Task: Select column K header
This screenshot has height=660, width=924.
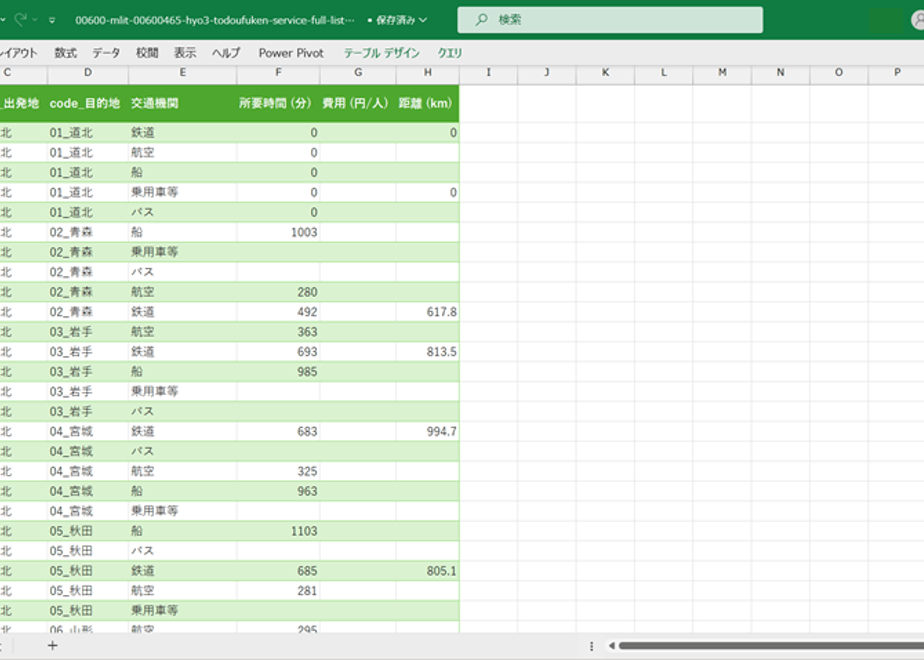Action: [x=605, y=72]
